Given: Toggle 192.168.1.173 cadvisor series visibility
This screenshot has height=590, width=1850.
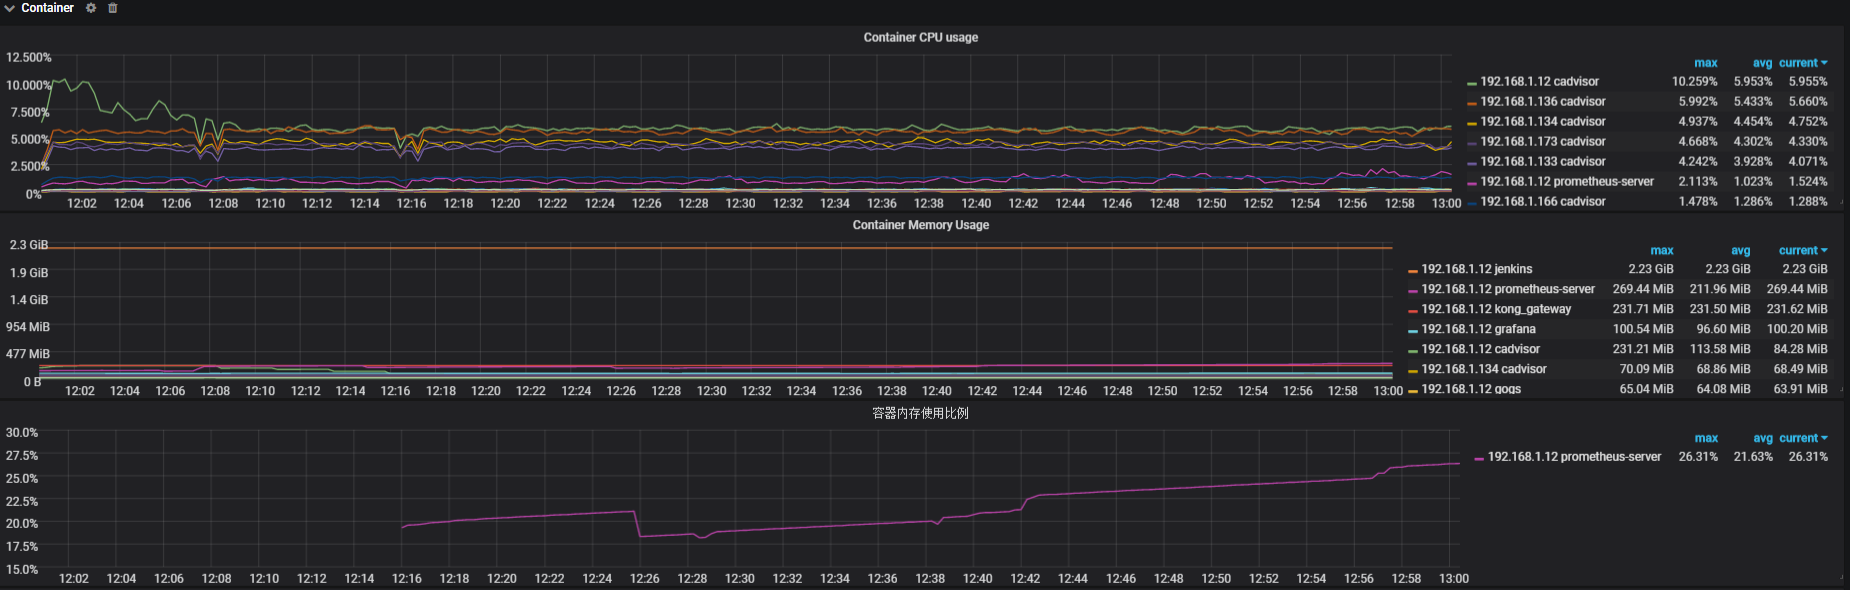Looking at the screenshot, I should [x=1543, y=142].
